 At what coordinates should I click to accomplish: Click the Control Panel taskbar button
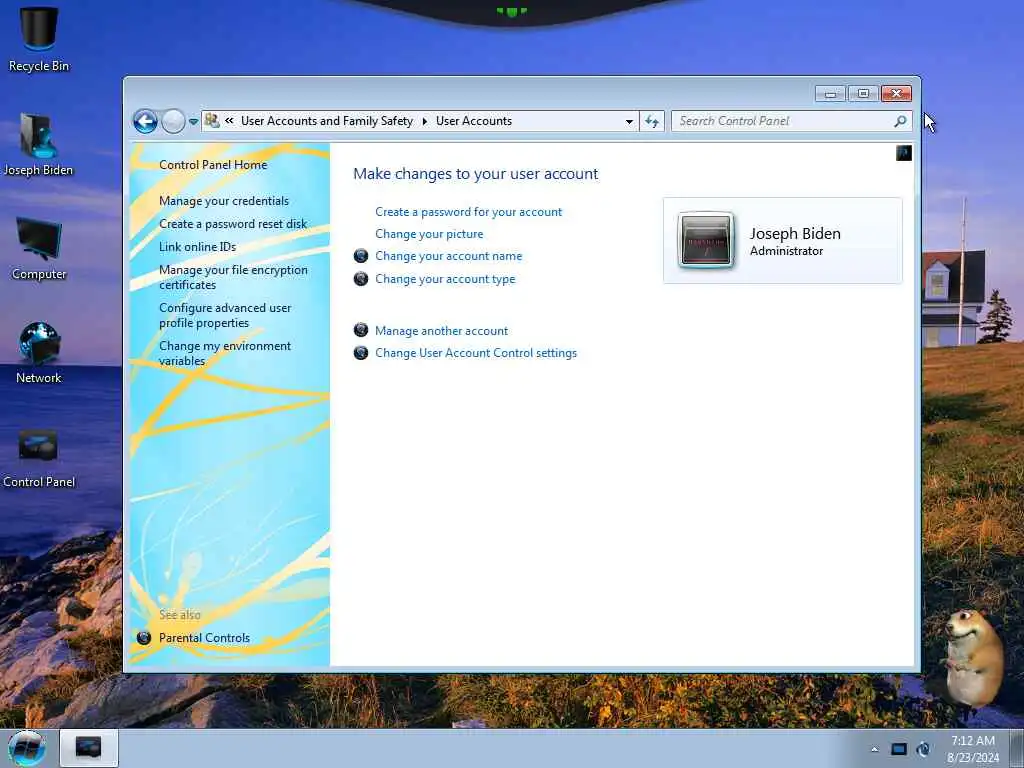tap(89, 747)
